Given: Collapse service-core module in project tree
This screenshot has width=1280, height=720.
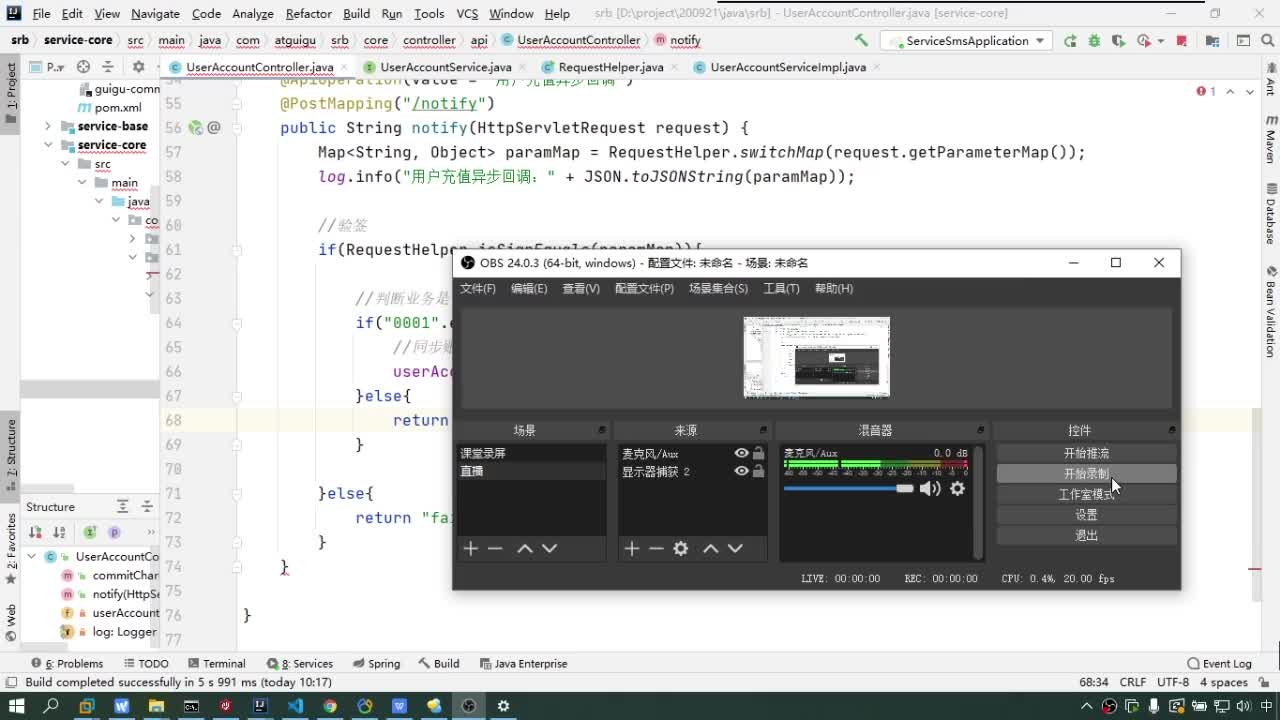Looking at the screenshot, I should tap(48, 145).
